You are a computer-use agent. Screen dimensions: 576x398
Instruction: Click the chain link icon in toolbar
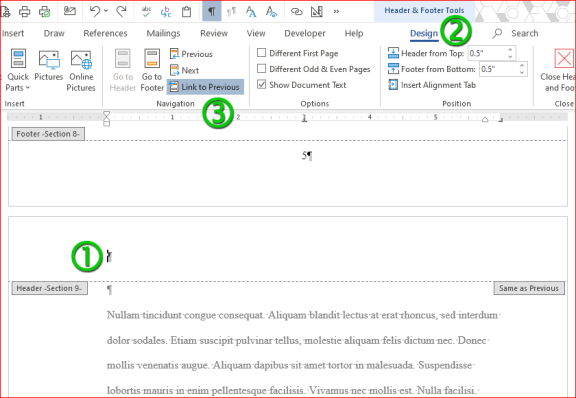pos(296,11)
